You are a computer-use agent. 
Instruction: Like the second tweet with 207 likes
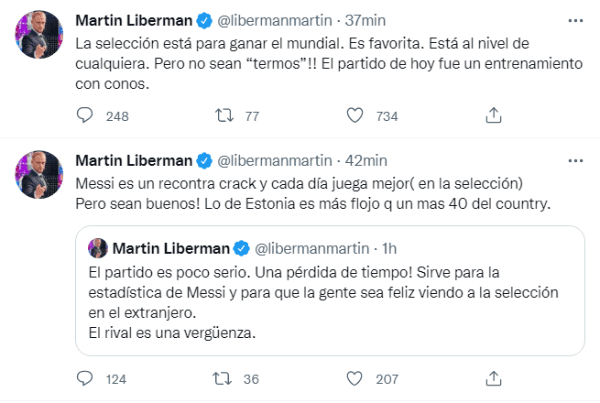[x=356, y=379]
